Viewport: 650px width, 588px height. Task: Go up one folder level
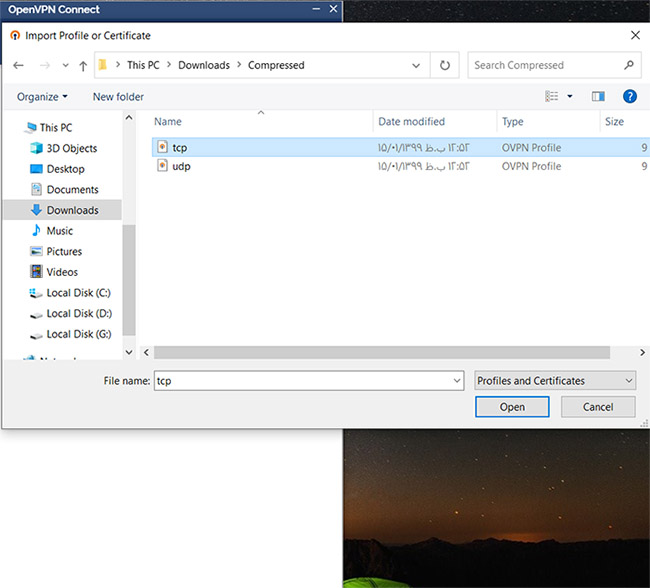click(82, 66)
